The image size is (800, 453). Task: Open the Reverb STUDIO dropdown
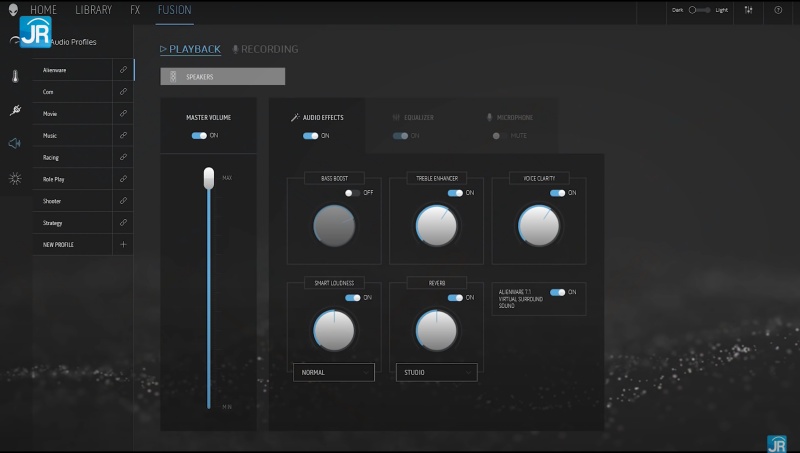(436, 372)
